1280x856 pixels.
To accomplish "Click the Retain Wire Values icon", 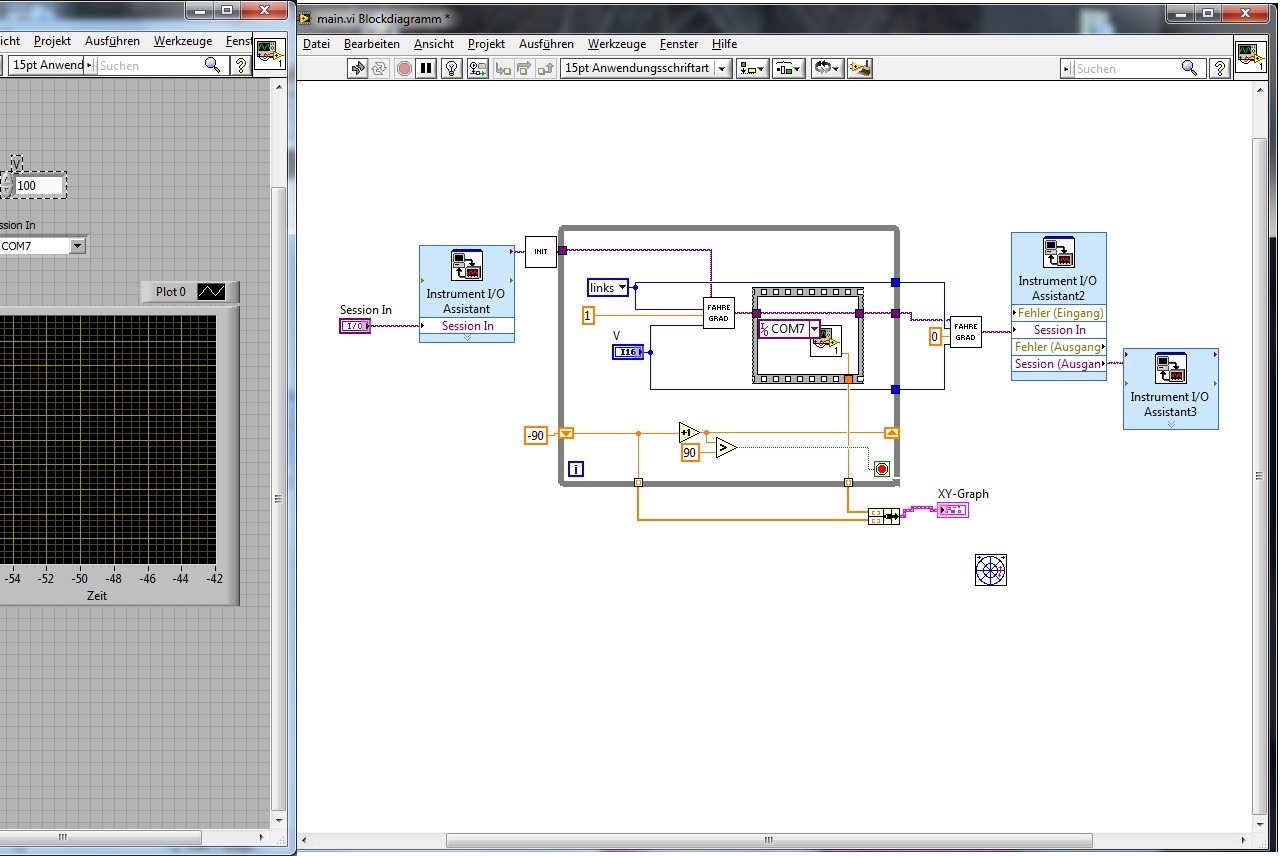I will click(478, 68).
